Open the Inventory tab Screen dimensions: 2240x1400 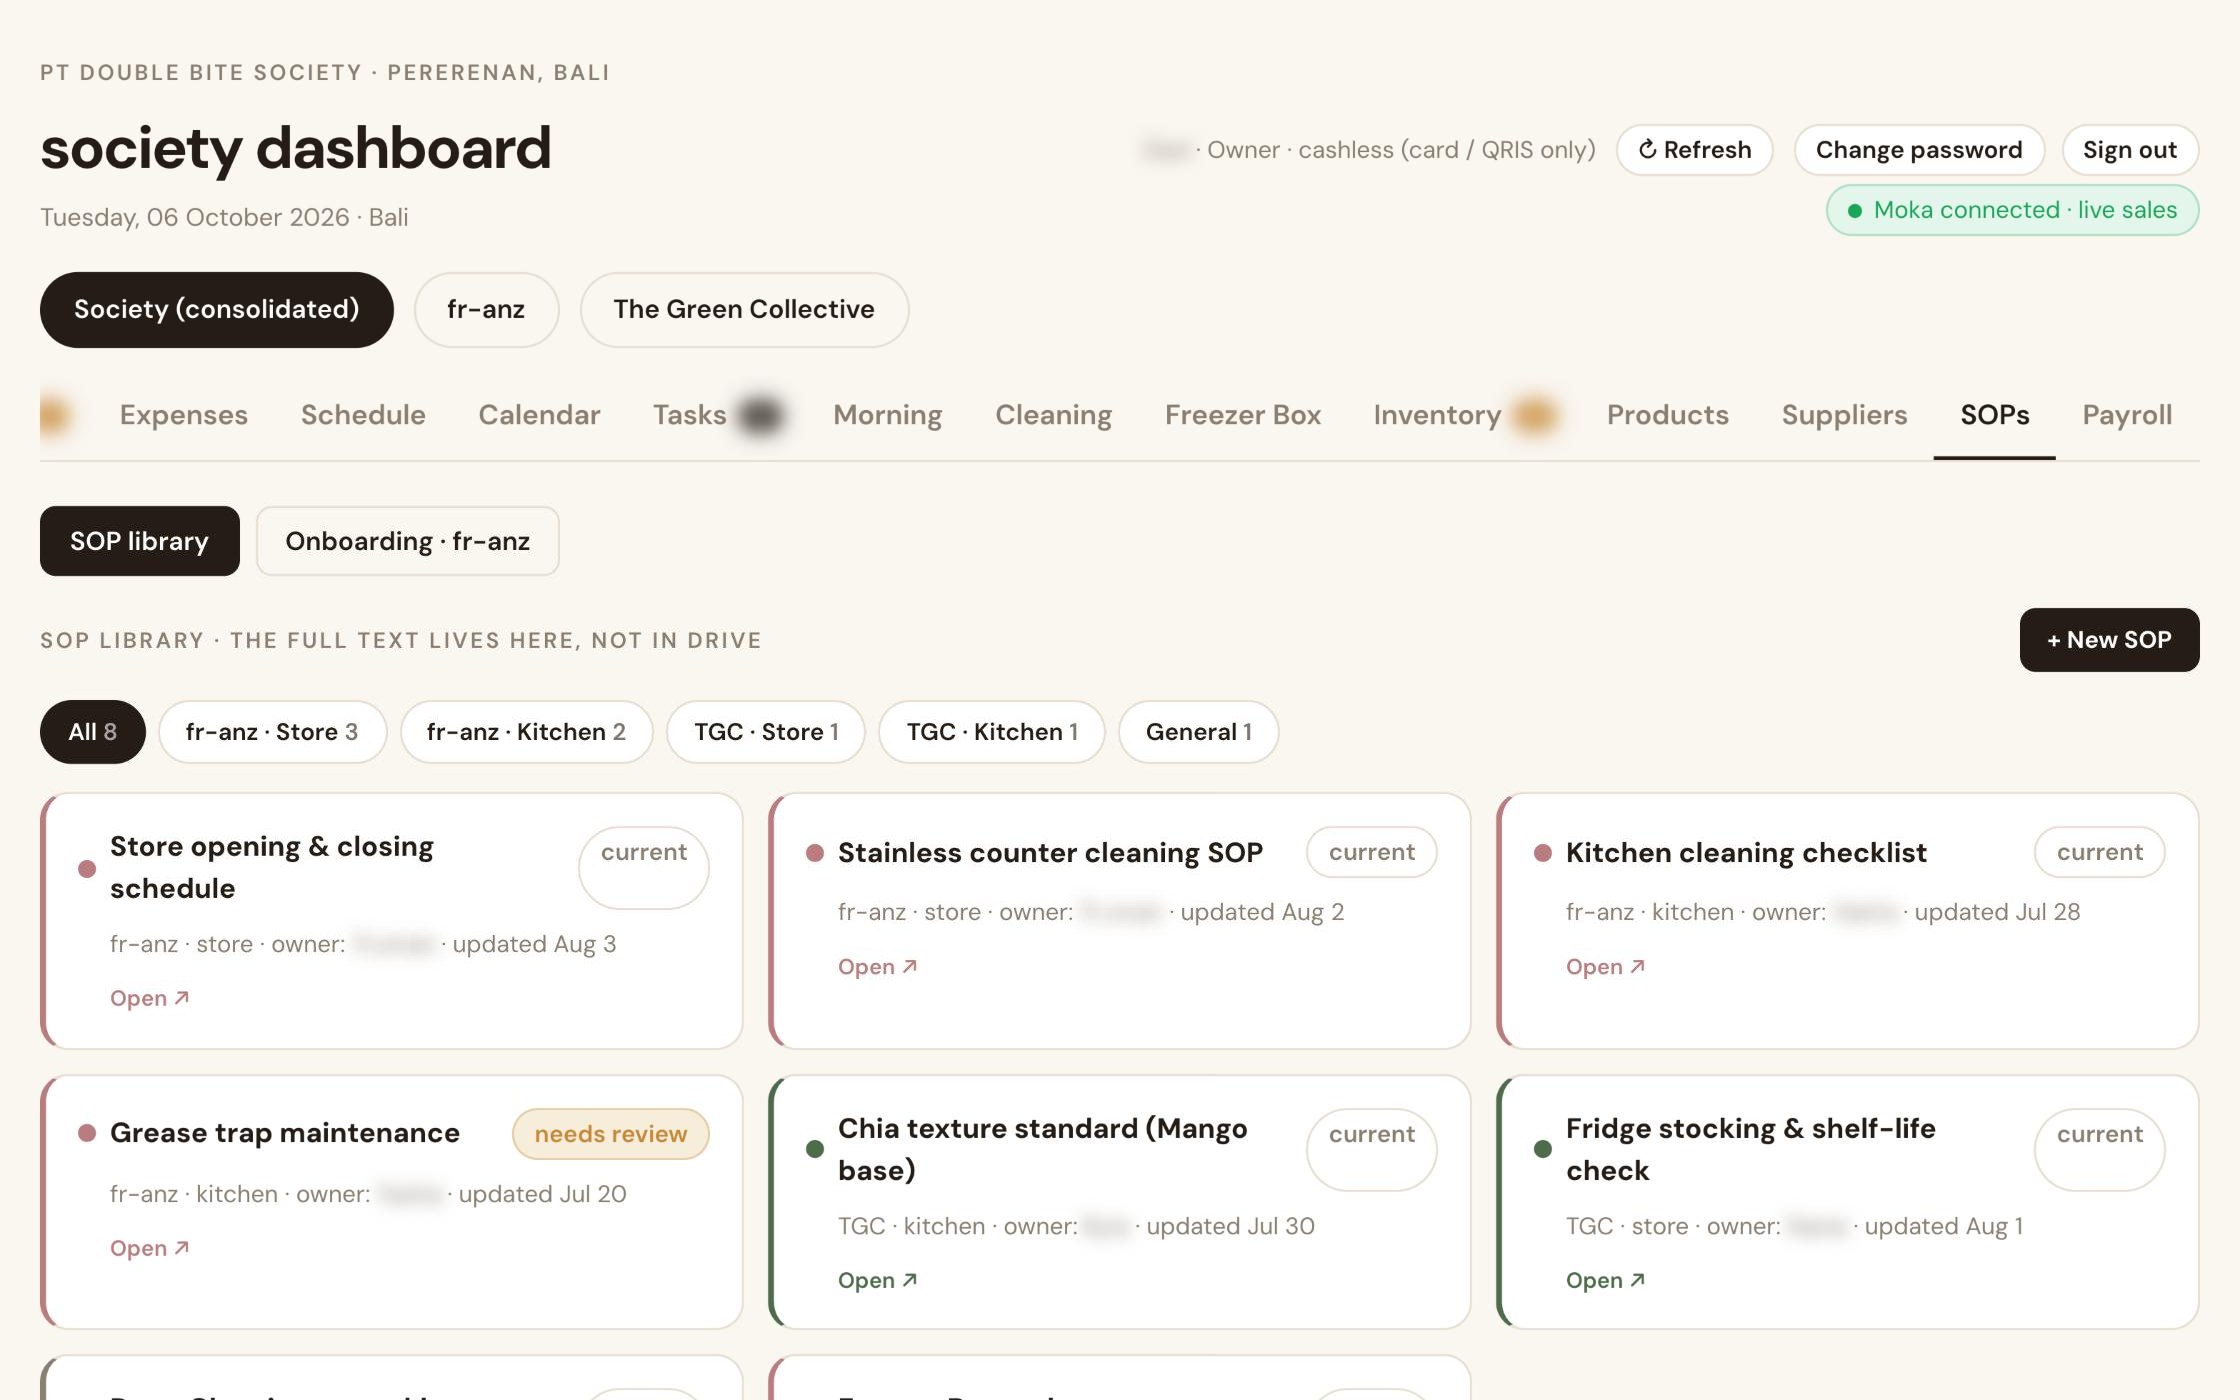click(1437, 415)
